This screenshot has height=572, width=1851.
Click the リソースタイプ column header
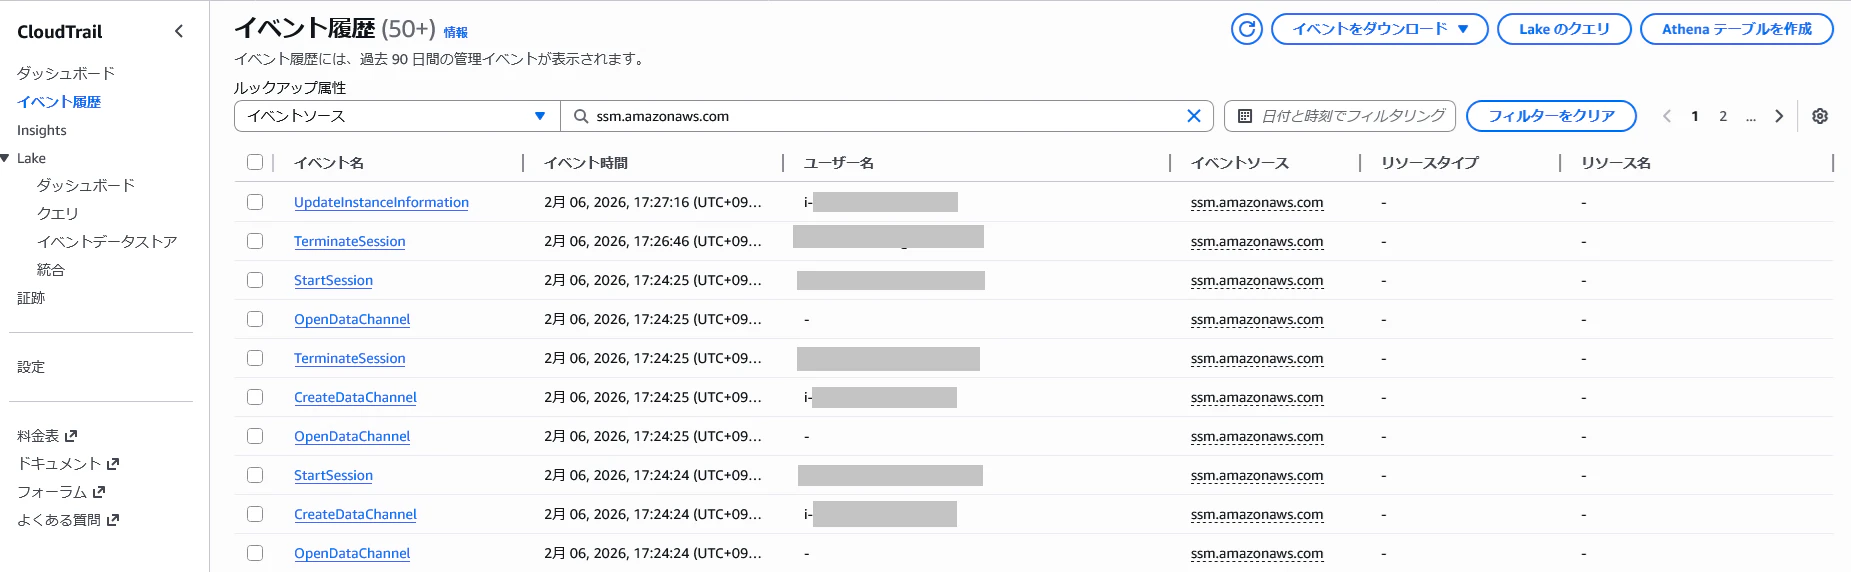click(1430, 162)
